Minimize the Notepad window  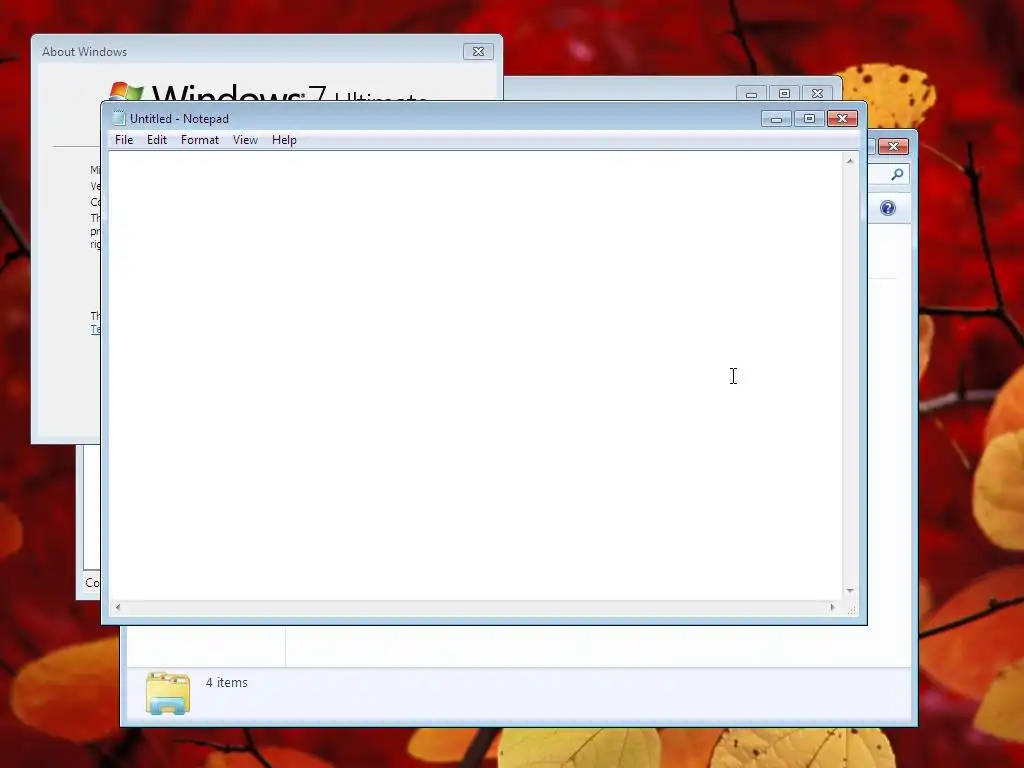click(x=776, y=118)
